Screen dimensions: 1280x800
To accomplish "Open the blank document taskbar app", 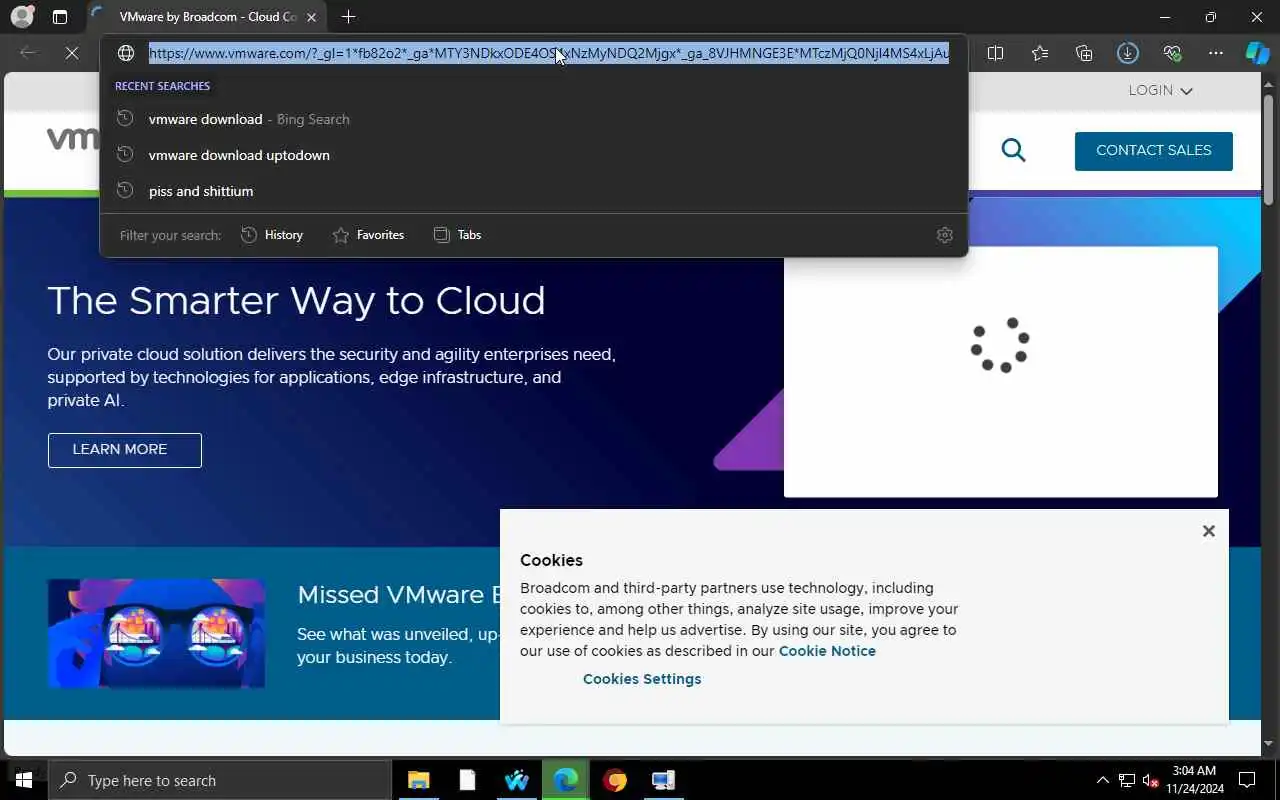I will point(467,780).
